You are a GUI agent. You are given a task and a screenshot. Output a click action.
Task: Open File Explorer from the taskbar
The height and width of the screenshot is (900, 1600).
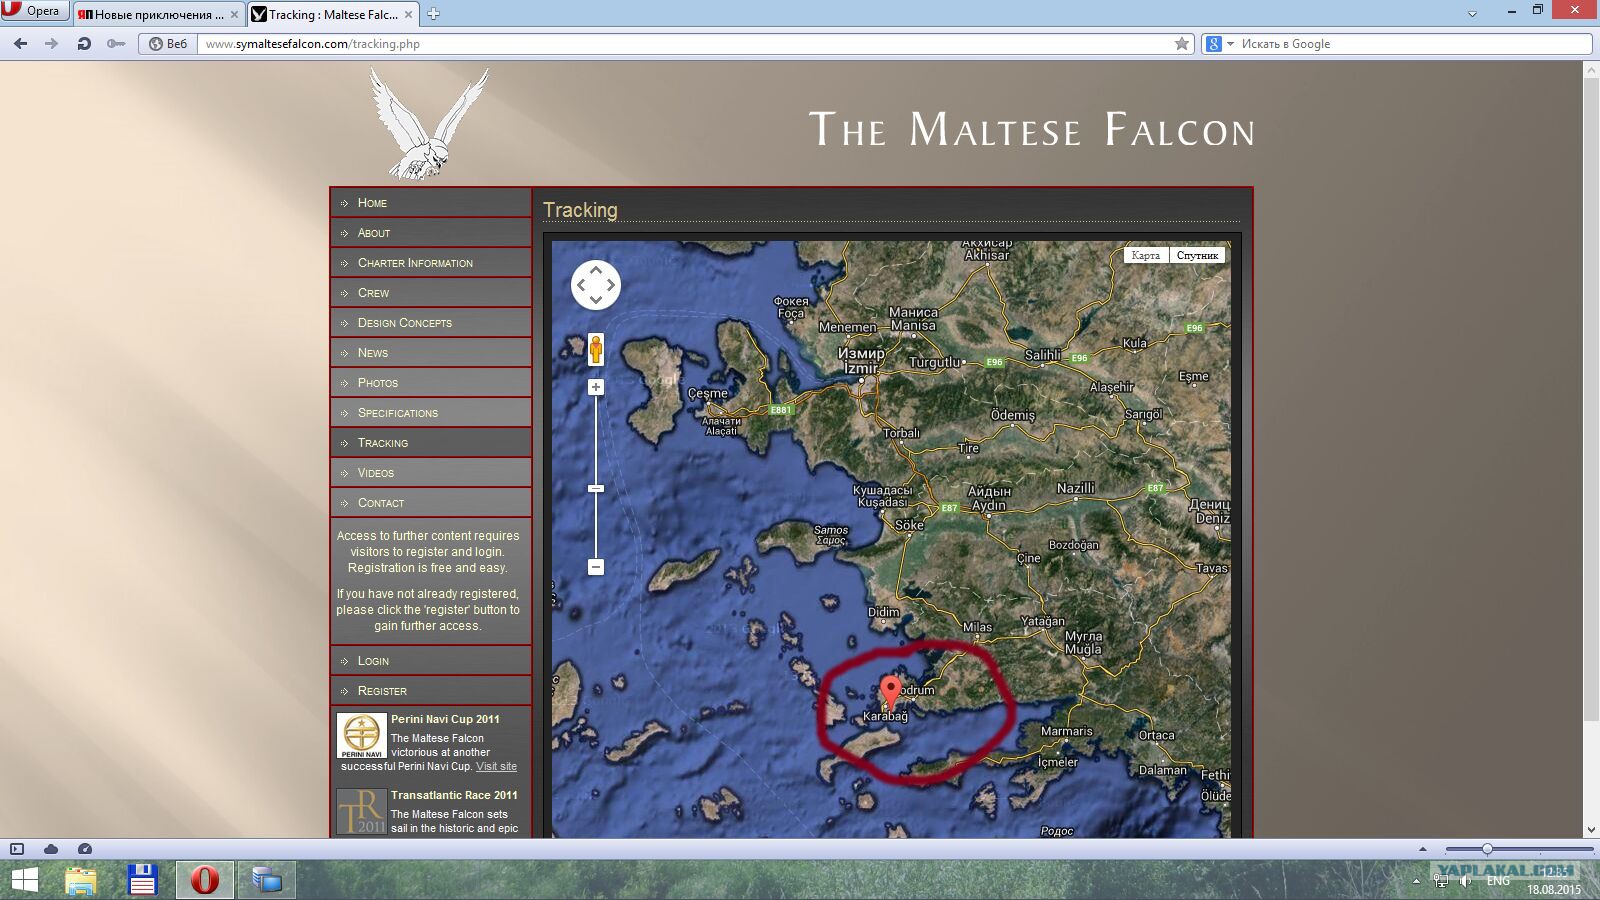point(81,880)
